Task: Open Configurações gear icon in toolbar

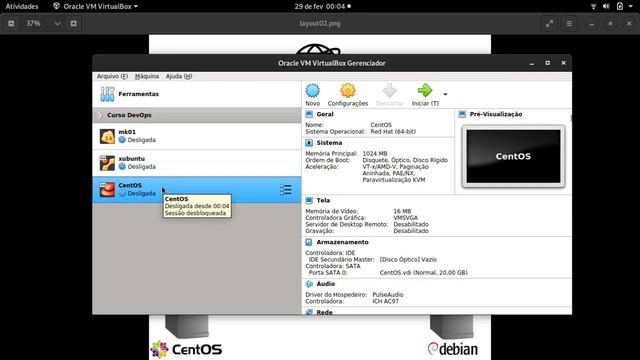Action: point(348,90)
